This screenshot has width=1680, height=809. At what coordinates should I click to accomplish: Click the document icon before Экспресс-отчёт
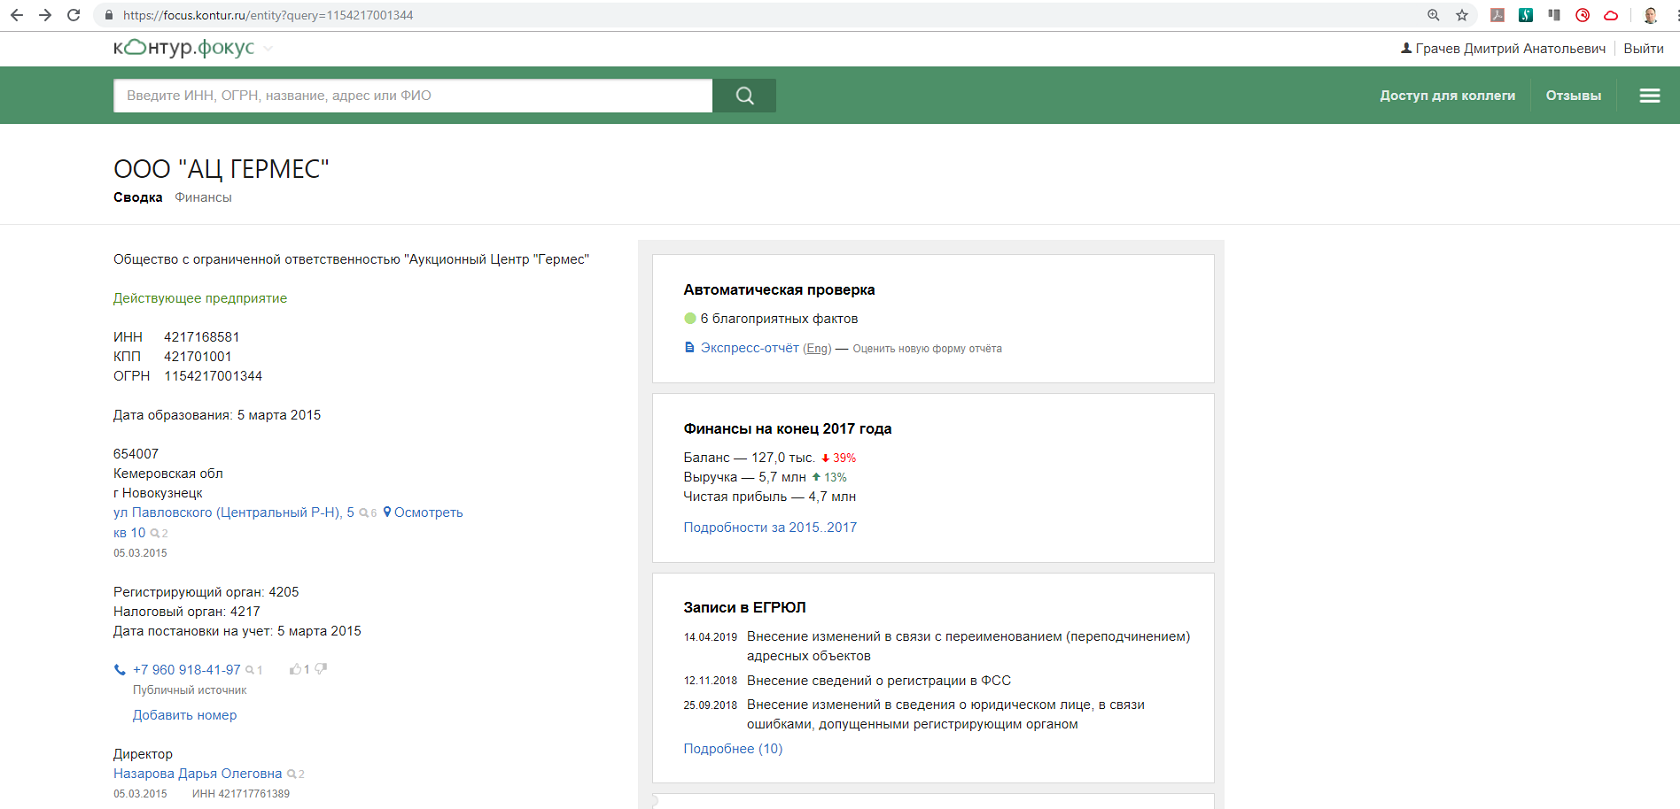point(689,348)
